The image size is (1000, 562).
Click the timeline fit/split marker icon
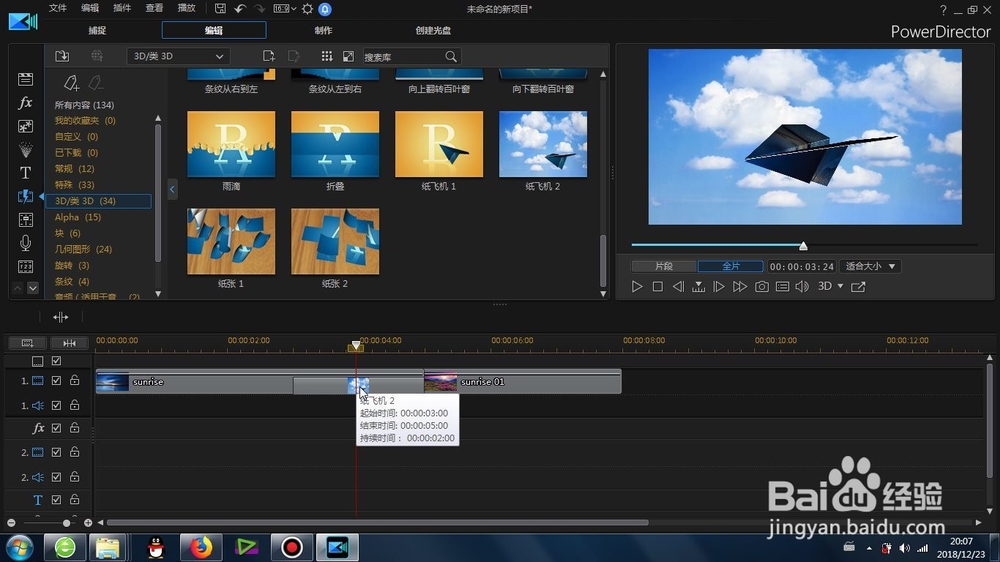pos(61,317)
